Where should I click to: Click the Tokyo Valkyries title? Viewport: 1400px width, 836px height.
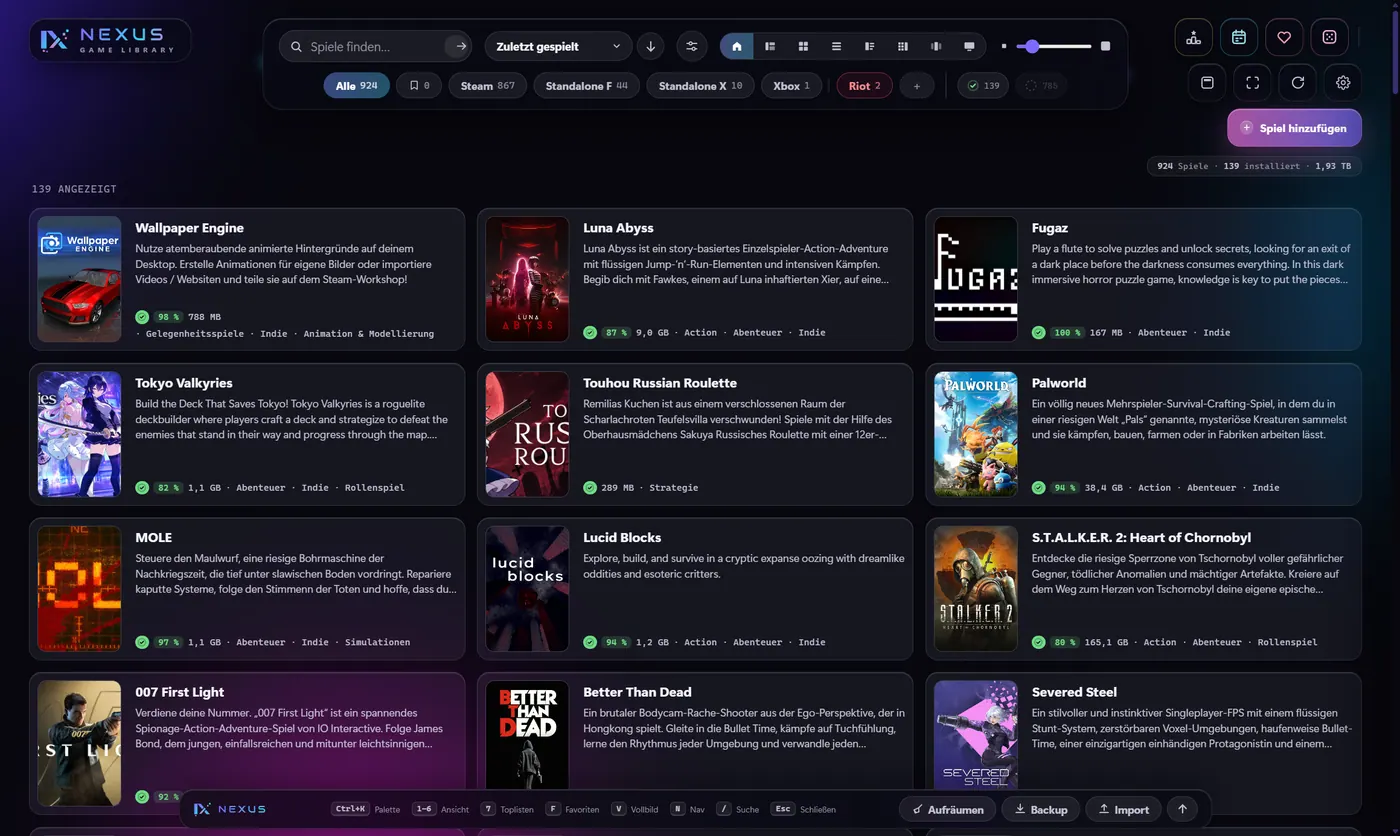tap(184, 383)
